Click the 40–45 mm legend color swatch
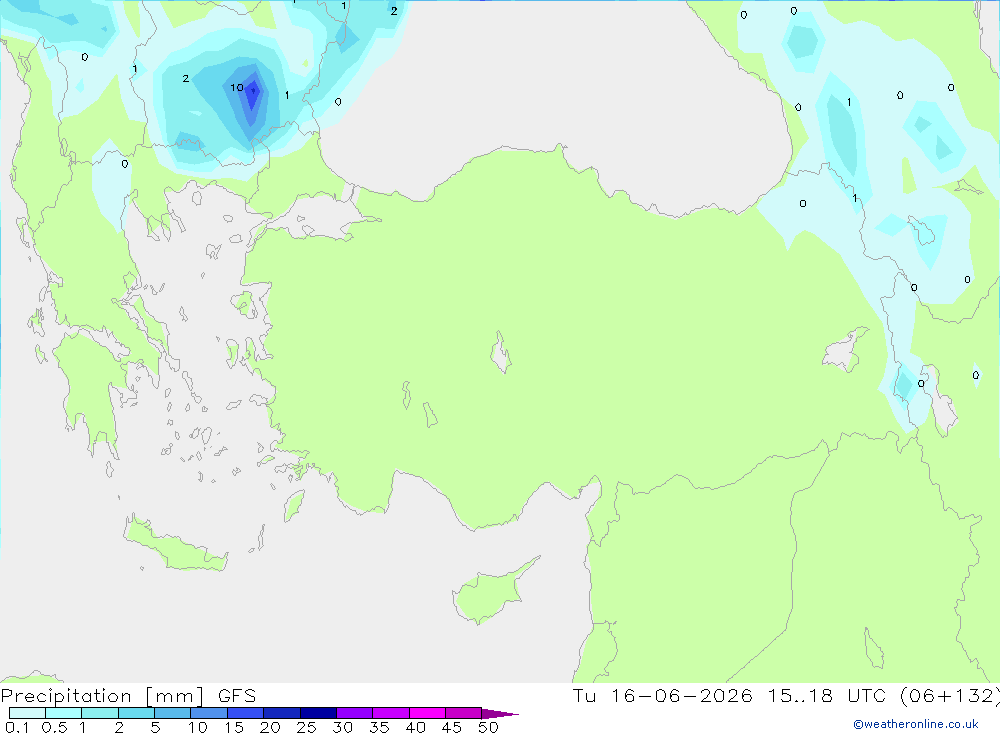This screenshot has height=733, width=1000. point(427,713)
